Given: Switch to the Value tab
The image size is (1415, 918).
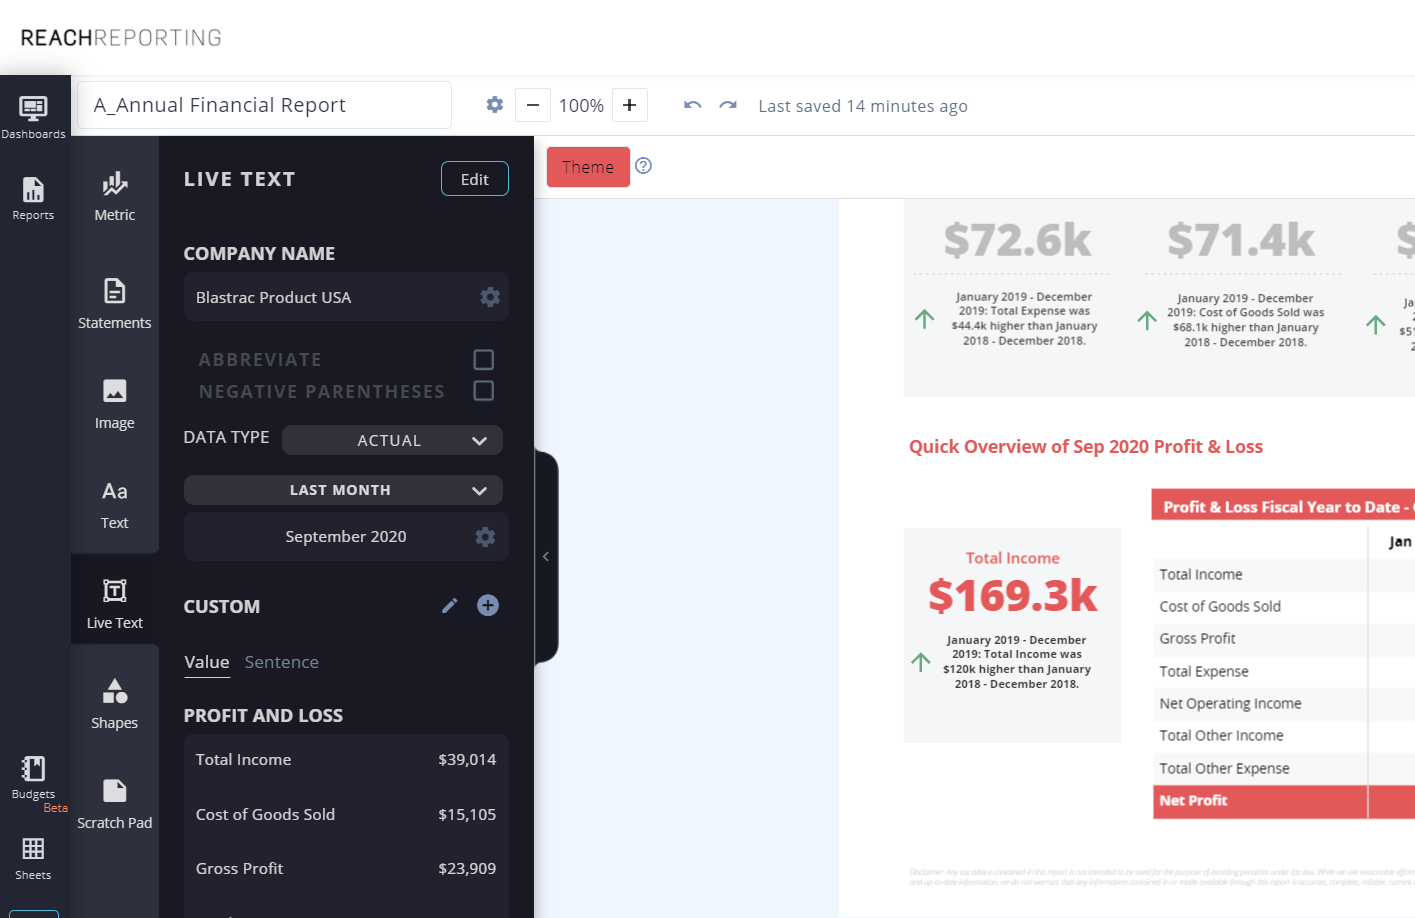Looking at the screenshot, I should coord(206,662).
